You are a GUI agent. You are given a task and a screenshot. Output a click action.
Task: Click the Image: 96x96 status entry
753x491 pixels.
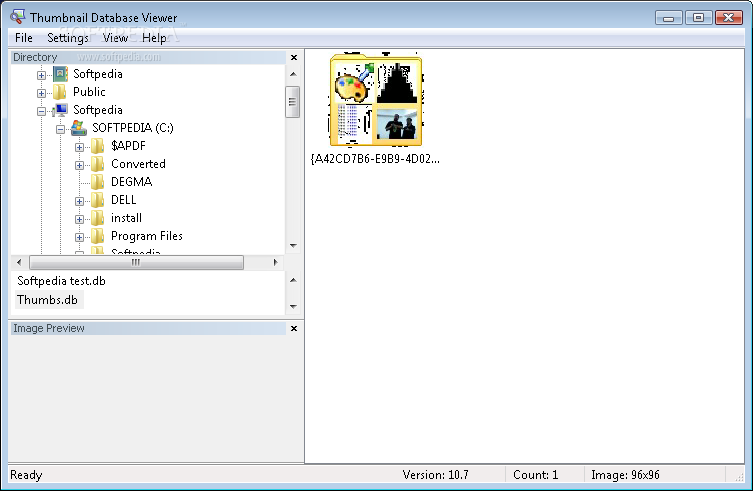tap(625, 475)
